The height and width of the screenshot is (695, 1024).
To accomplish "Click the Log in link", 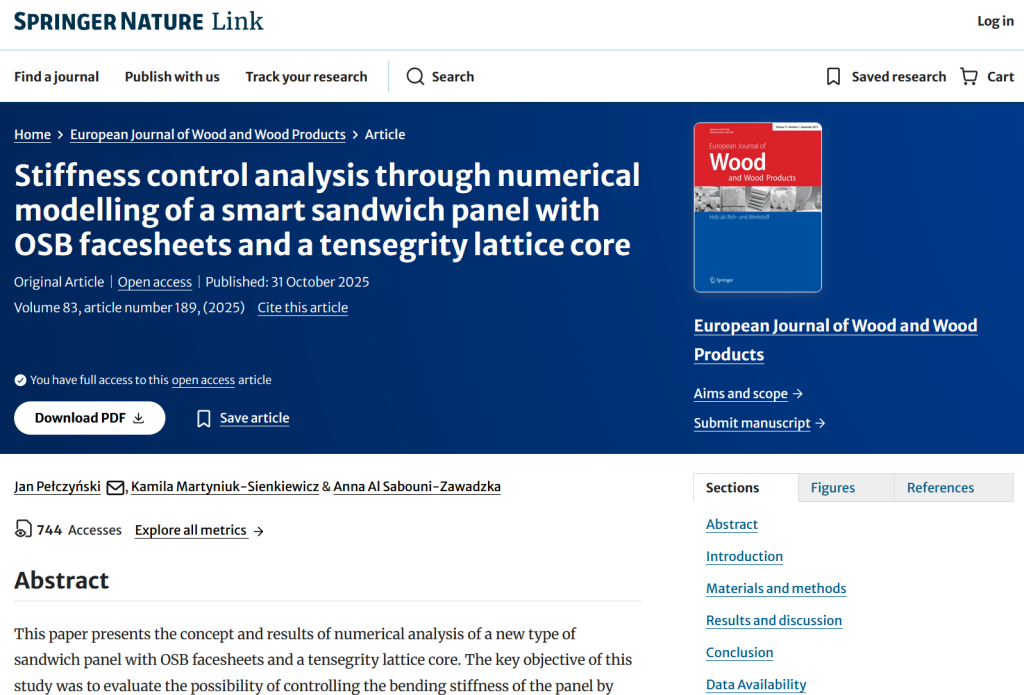I will point(994,21).
